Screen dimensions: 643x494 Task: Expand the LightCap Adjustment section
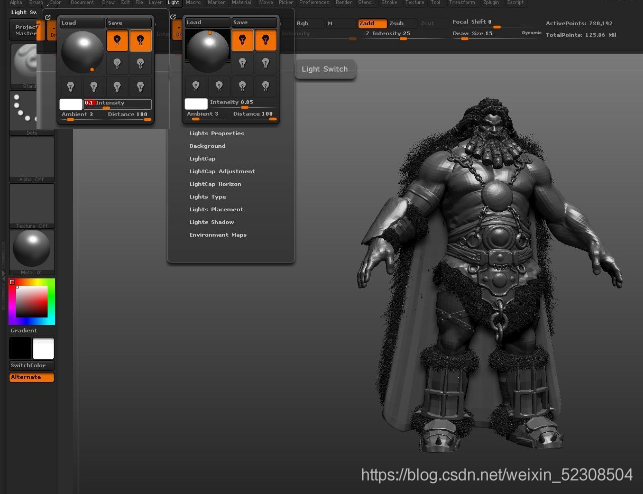pyautogui.click(x=222, y=171)
